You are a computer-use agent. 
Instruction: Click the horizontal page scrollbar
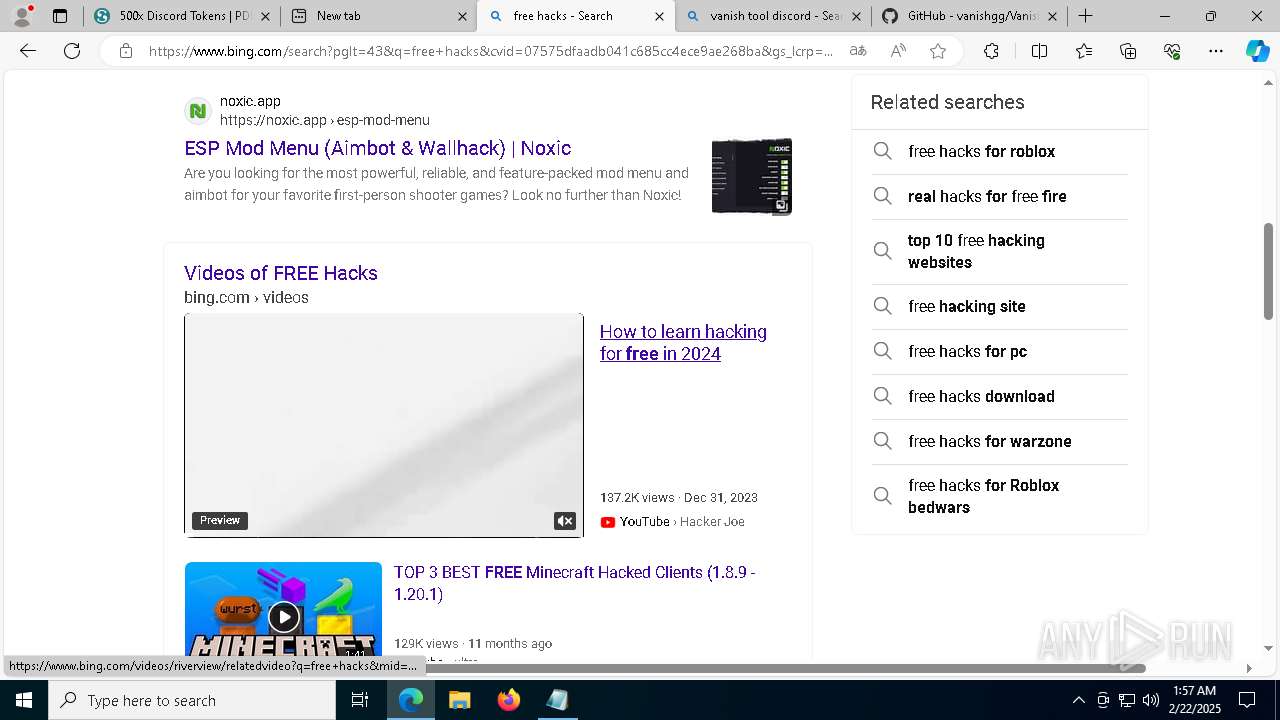(785, 668)
